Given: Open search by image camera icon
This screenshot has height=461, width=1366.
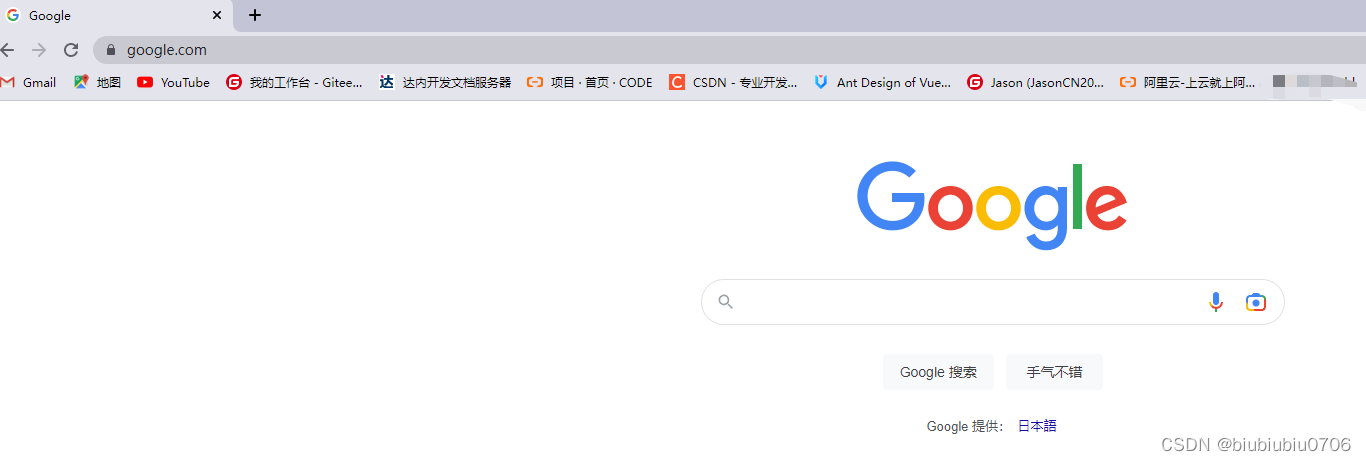Looking at the screenshot, I should point(1256,302).
